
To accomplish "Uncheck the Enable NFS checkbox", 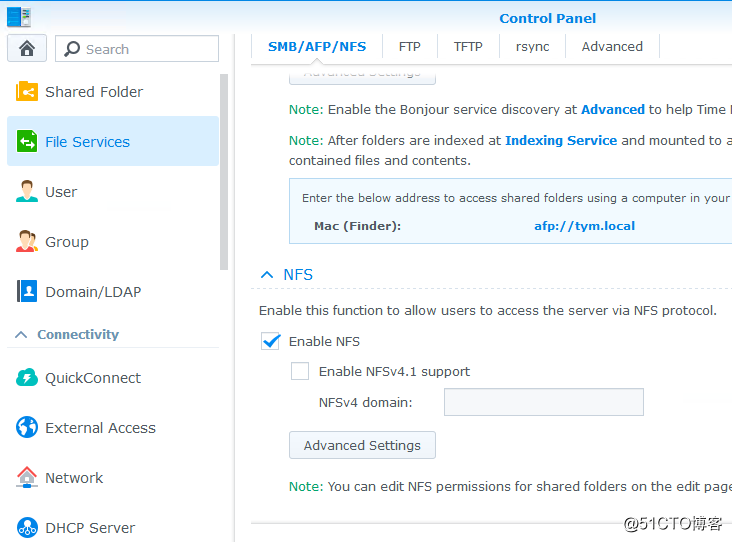I will pos(270,341).
